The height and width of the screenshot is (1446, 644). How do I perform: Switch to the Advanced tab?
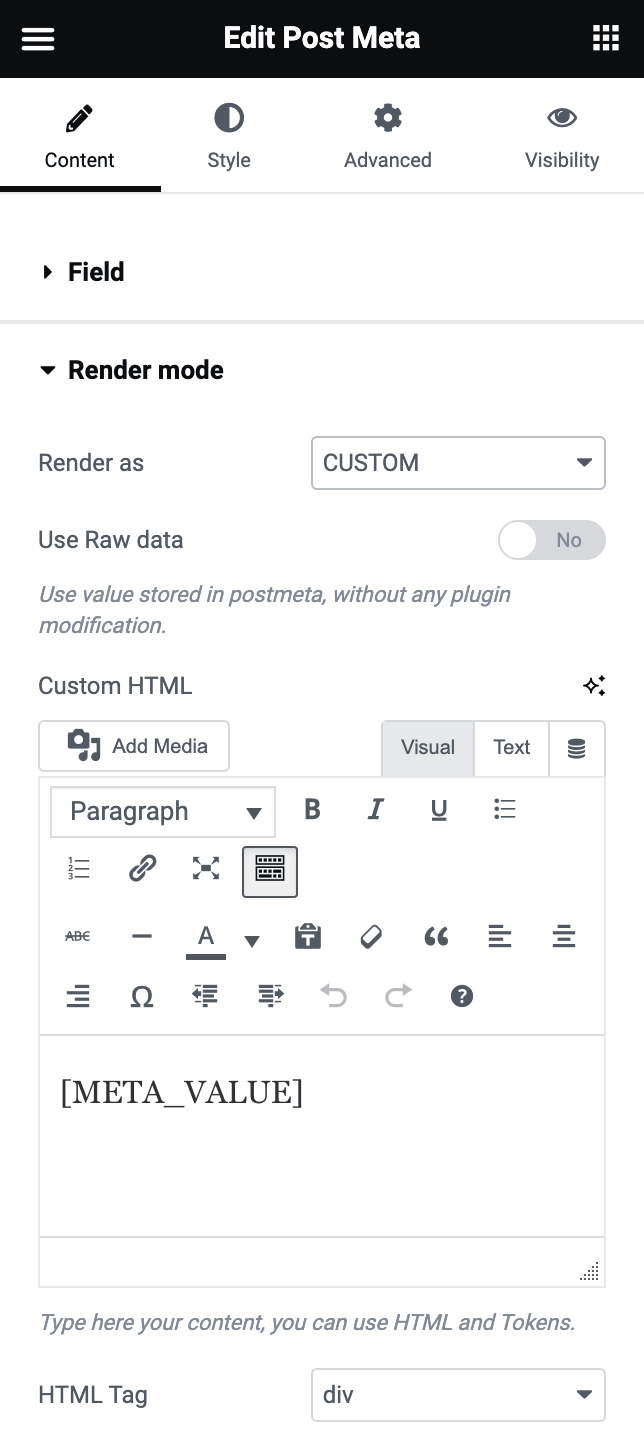[387, 137]
